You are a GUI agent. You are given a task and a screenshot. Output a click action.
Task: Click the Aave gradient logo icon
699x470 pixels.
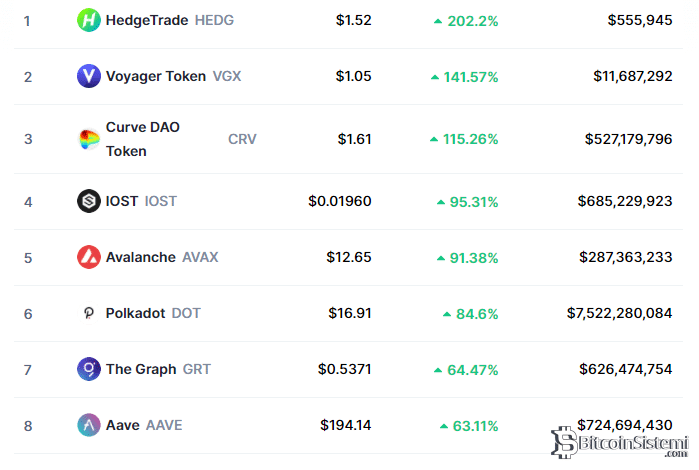89,425
